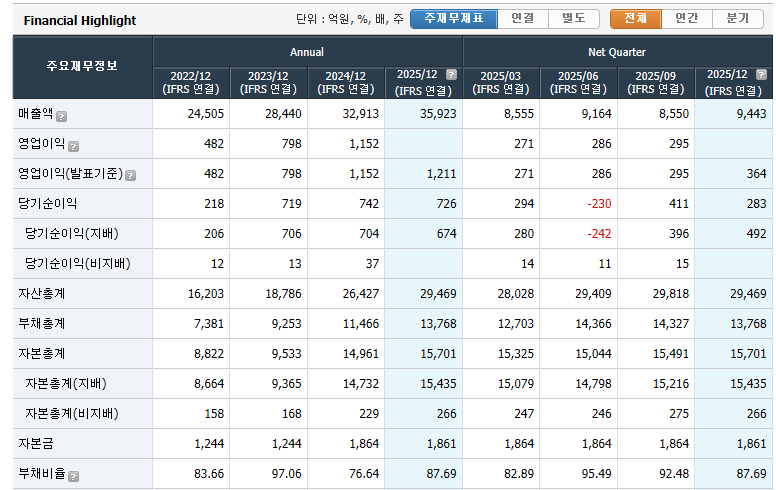Click the 자본금 row label
Screen dimensions: 776x490
pyautogui.click(x=36, y=443)
